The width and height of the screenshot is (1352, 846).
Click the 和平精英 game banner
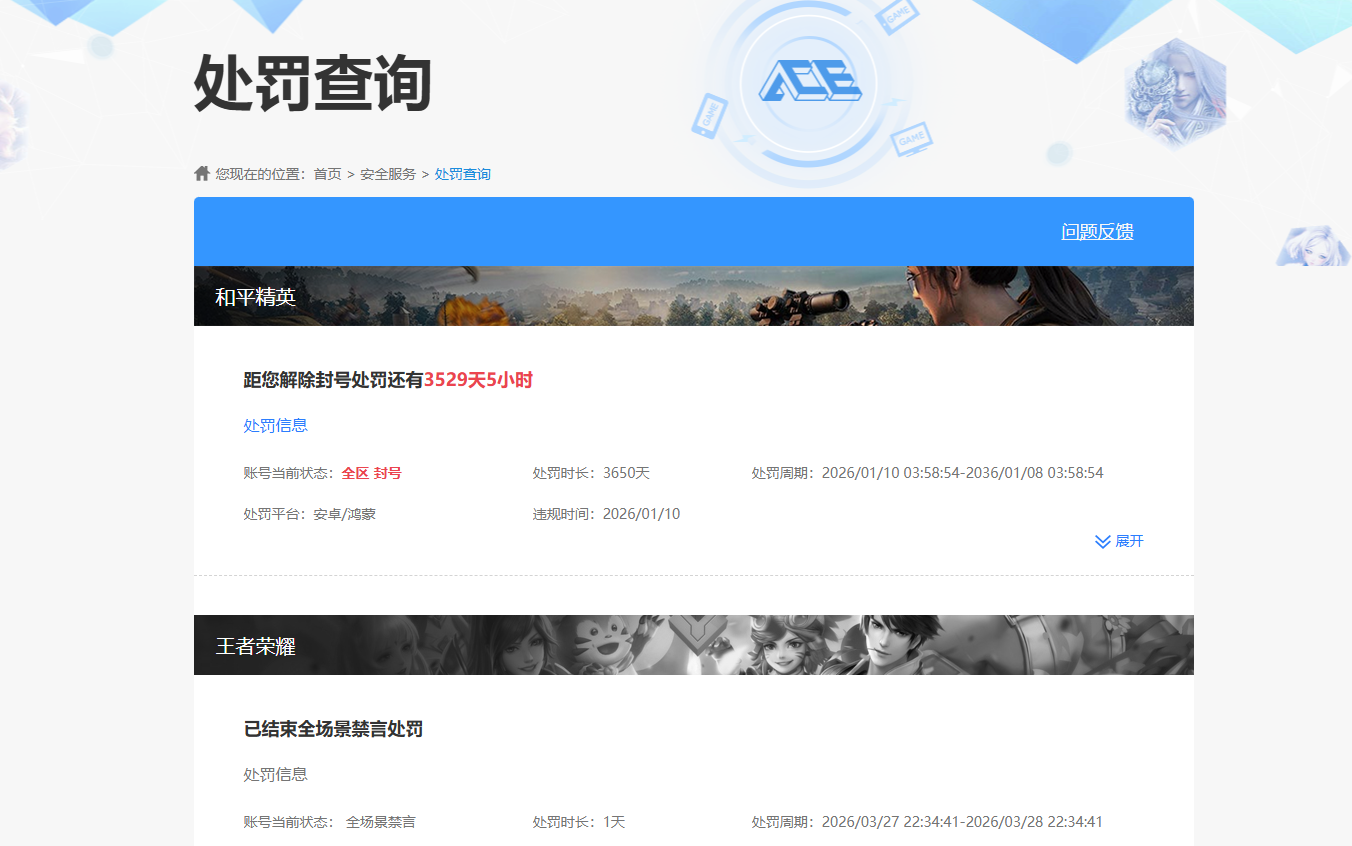click(694, 296)
